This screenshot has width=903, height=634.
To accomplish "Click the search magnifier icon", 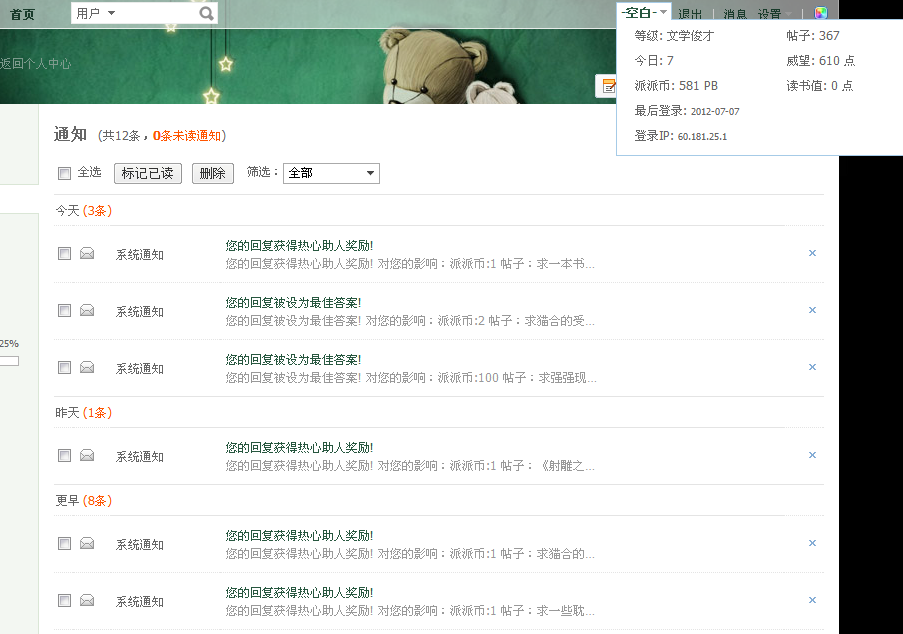I will click(x=206, y=13).
